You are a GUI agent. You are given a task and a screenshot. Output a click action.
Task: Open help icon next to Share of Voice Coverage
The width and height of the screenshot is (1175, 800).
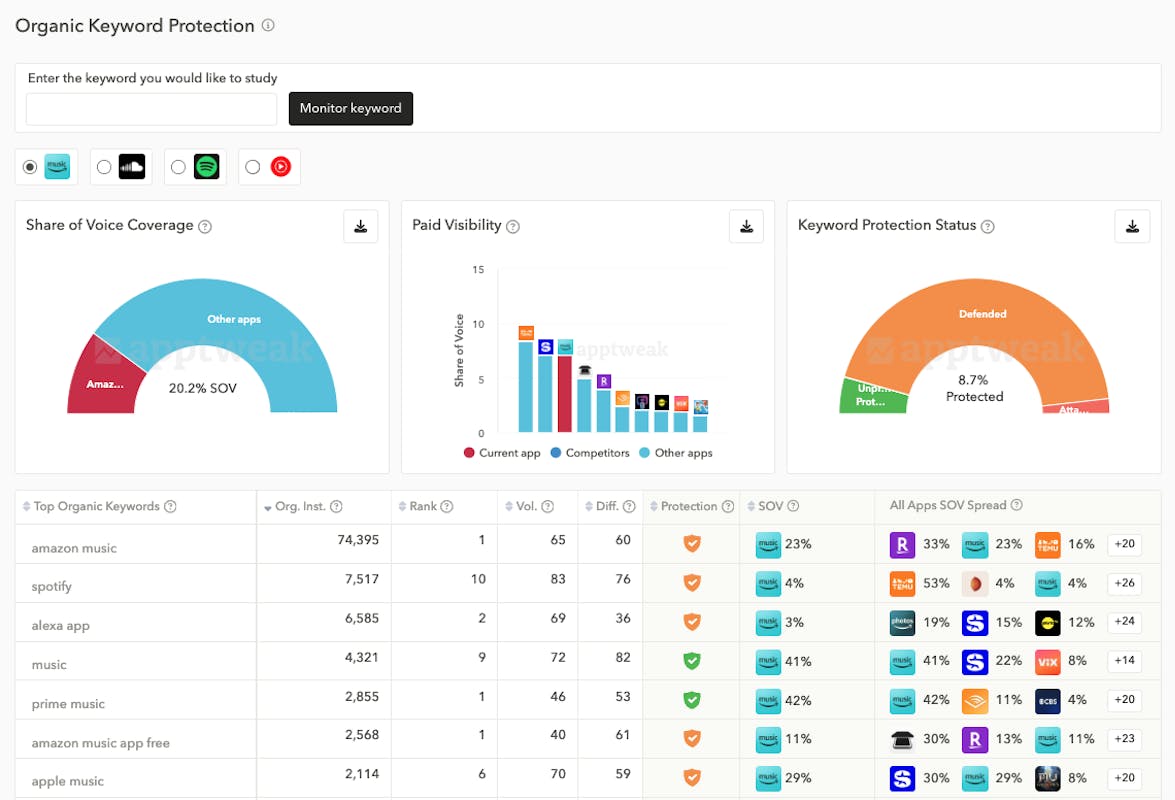[205, 227]
